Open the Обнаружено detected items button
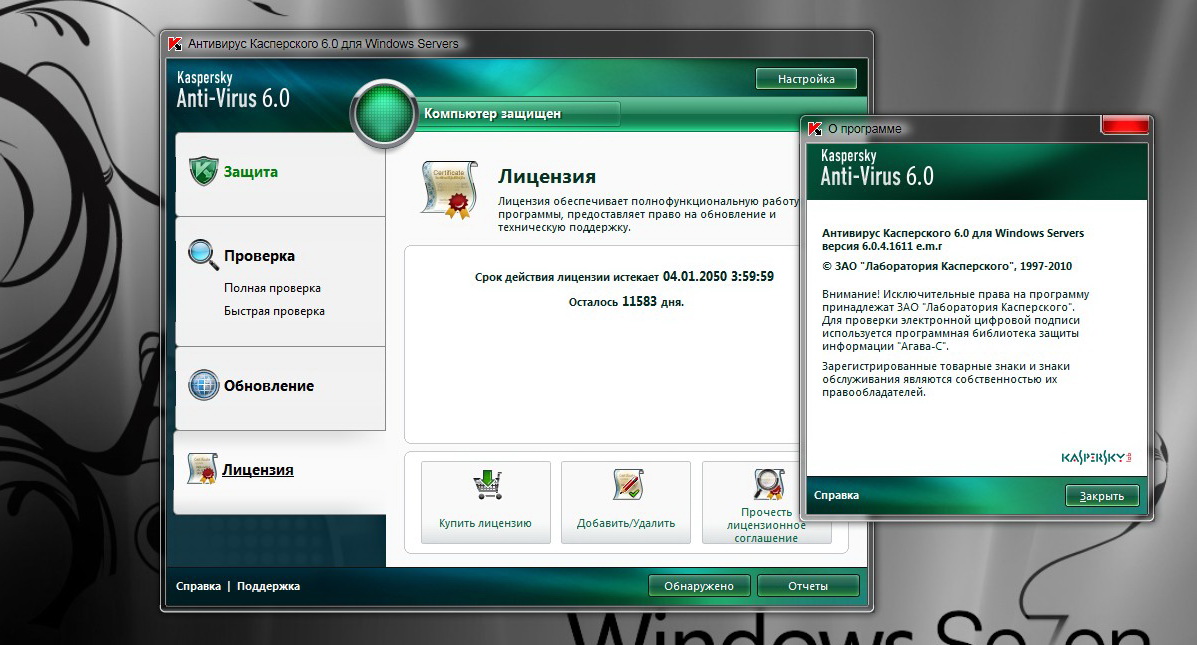This screenshot has height=645, width=1197. [698, 586]
